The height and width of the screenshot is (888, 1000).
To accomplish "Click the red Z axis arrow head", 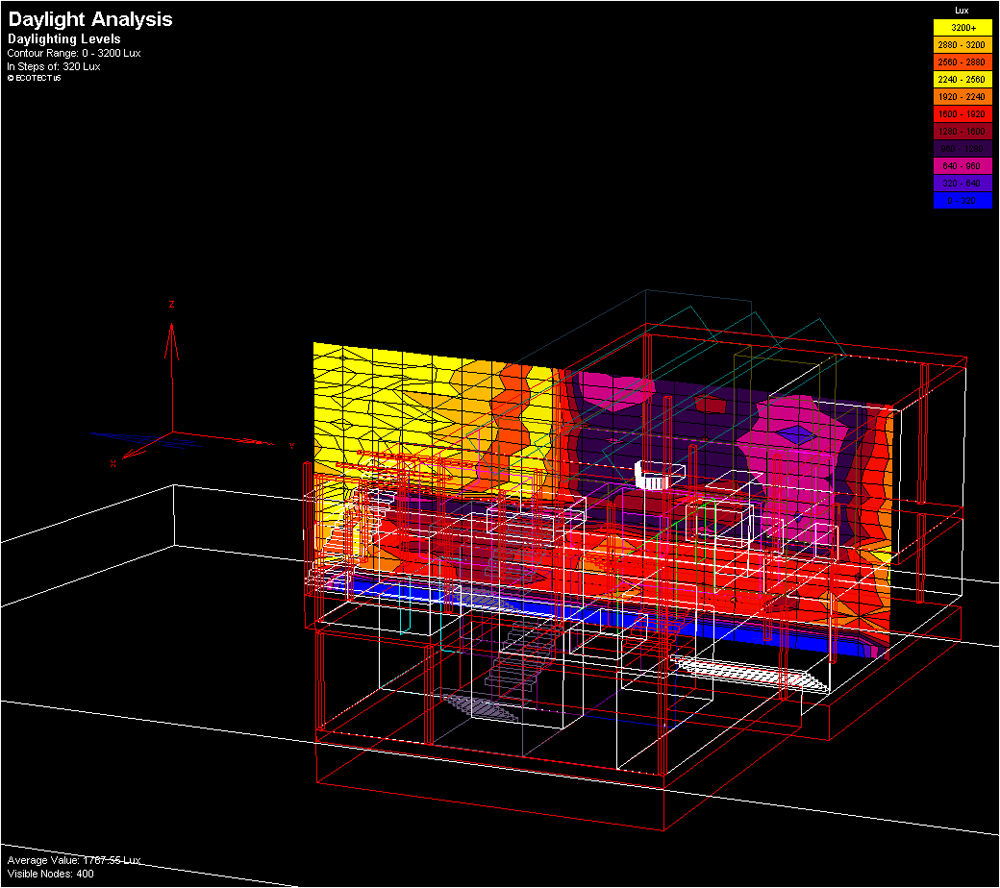I will point(171,340).
